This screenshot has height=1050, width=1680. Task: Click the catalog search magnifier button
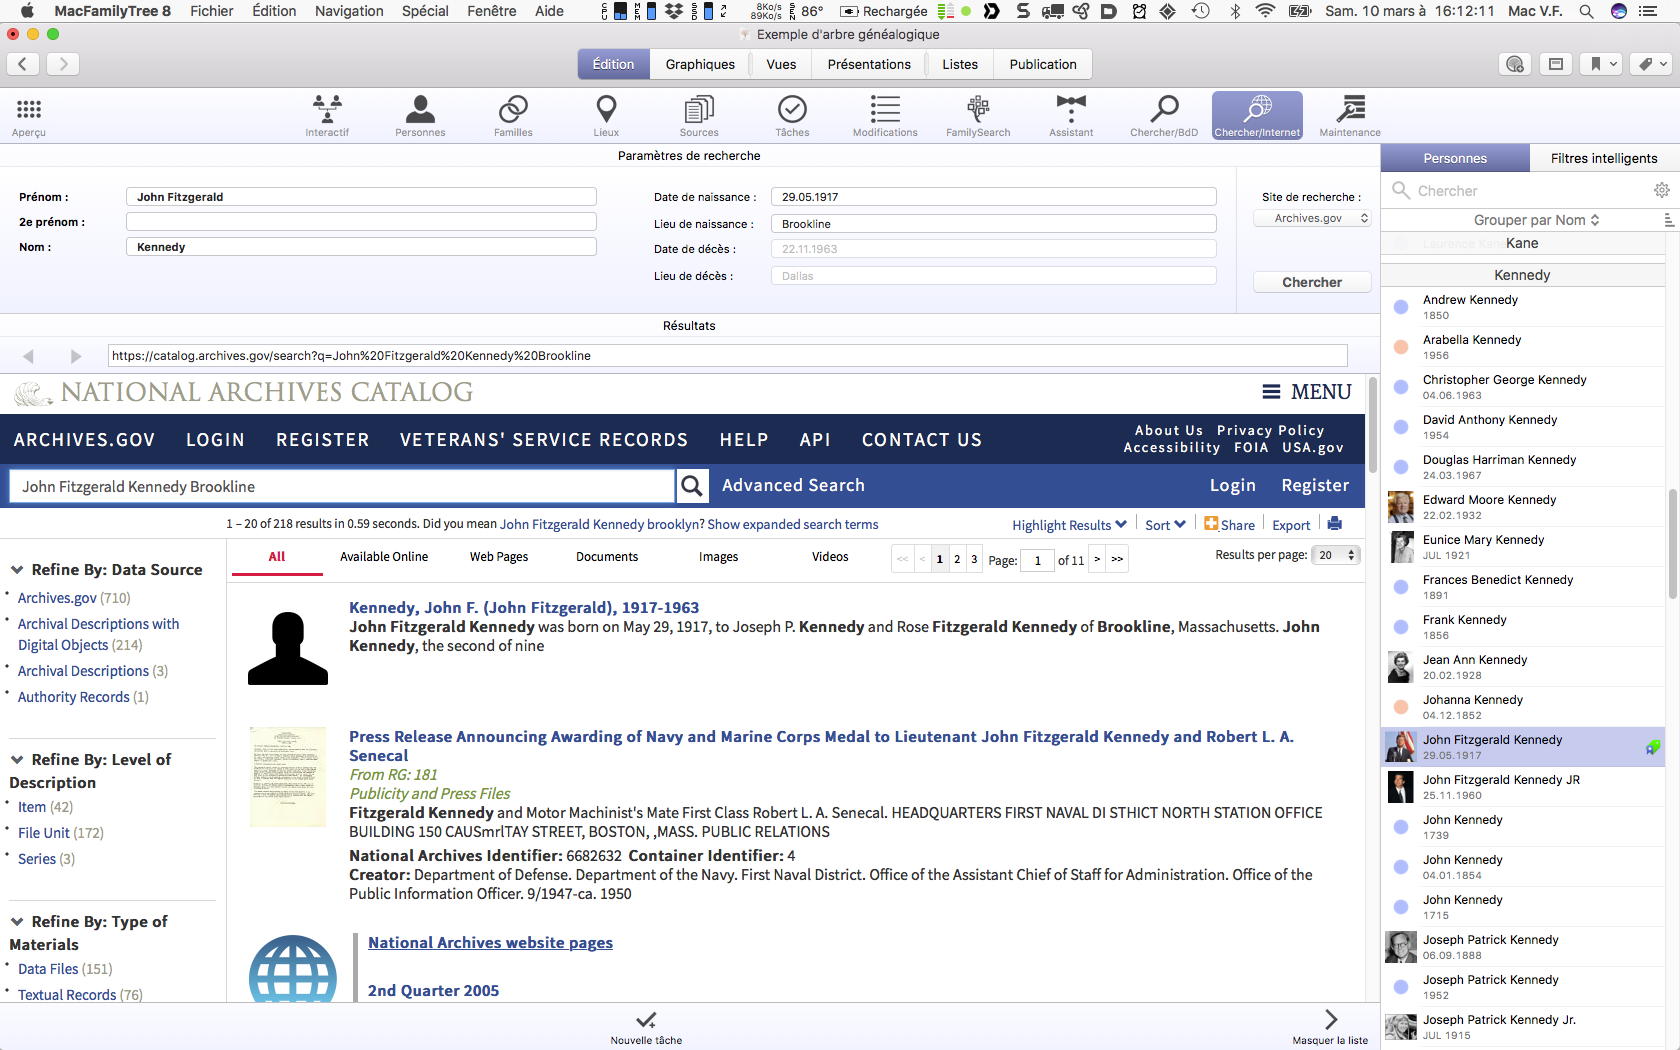pos(692,486)
